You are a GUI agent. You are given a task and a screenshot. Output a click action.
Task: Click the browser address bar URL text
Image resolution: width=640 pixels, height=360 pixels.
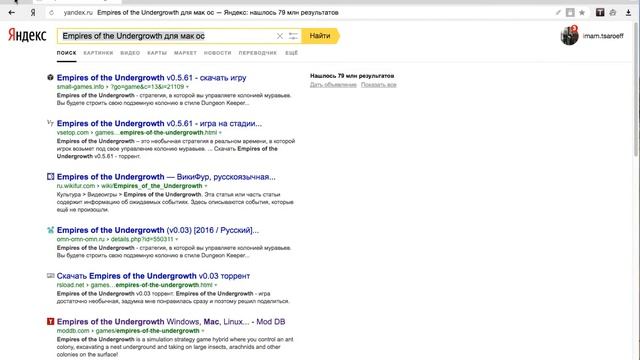tap(201, 13)
